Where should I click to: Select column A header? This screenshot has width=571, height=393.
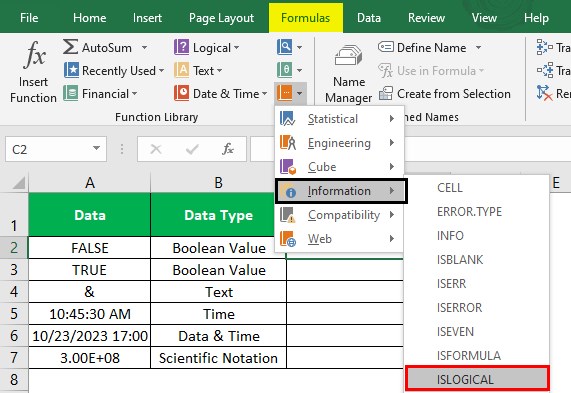click(90, 182)
